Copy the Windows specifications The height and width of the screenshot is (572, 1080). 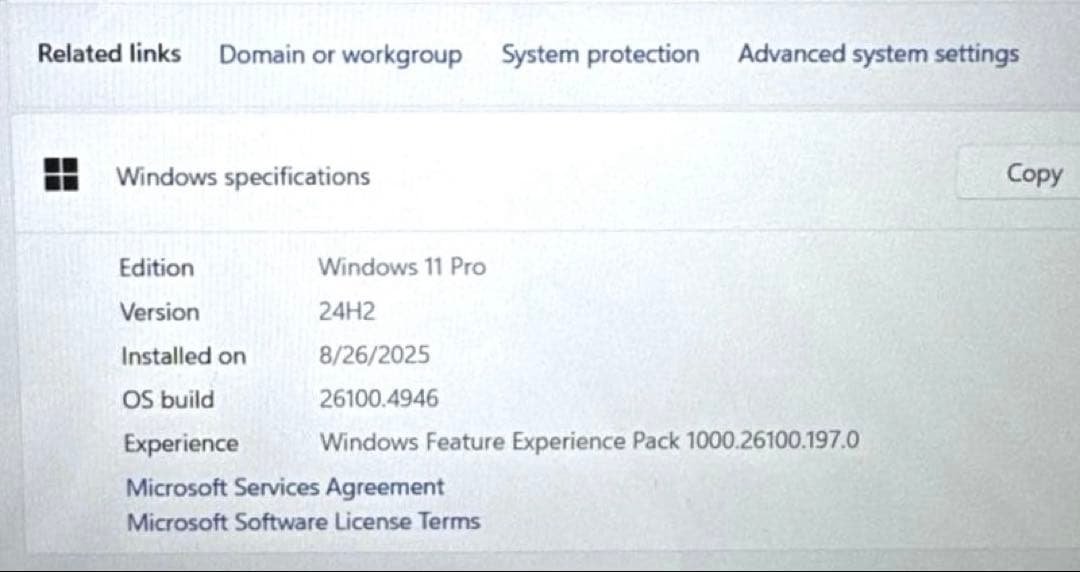(x=1033, y=174)
